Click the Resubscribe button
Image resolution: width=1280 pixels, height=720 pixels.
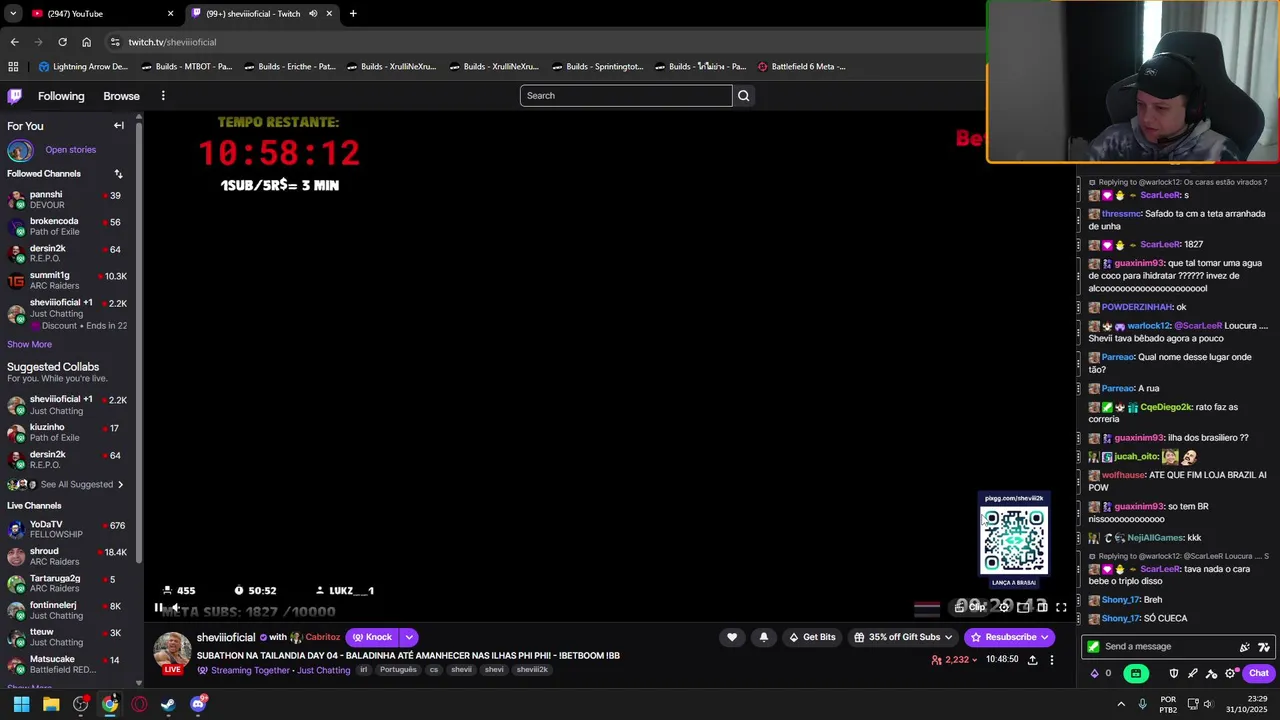[x=1009, y=637]
